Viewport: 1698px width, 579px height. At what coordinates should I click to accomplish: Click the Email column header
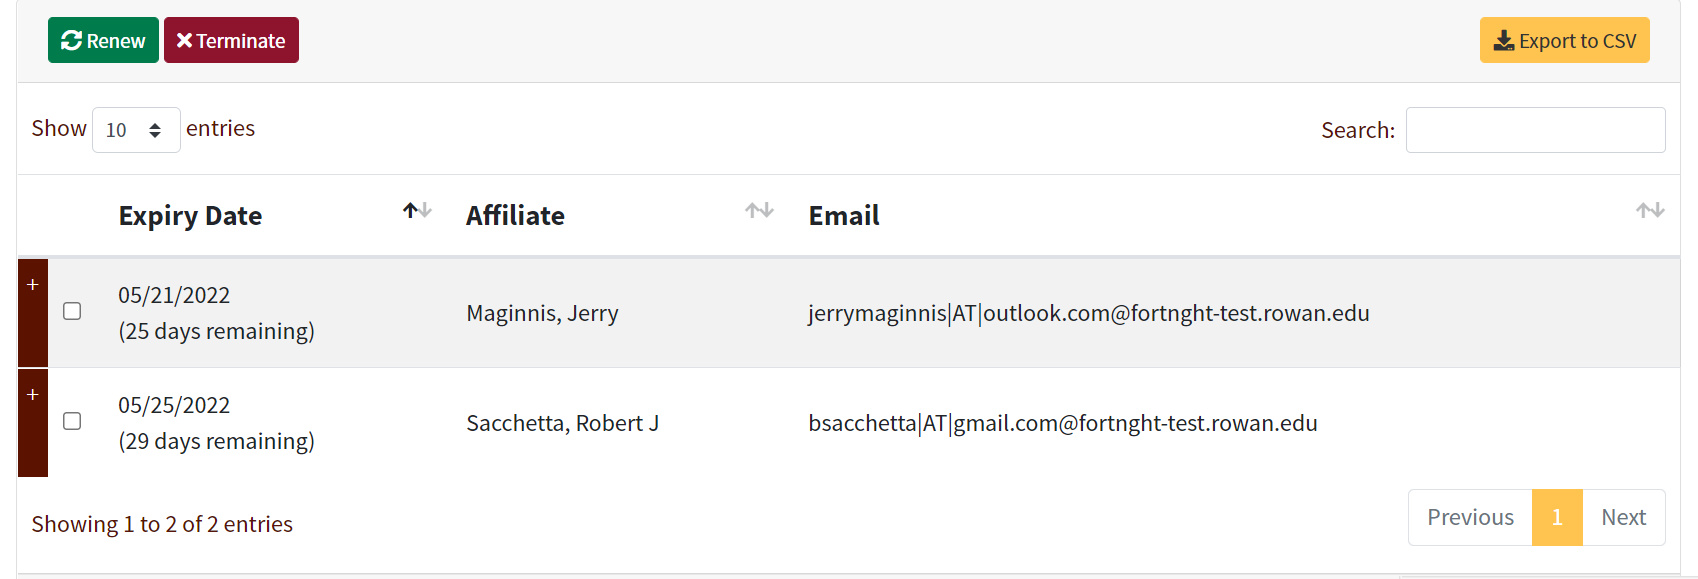click(844, 216)
